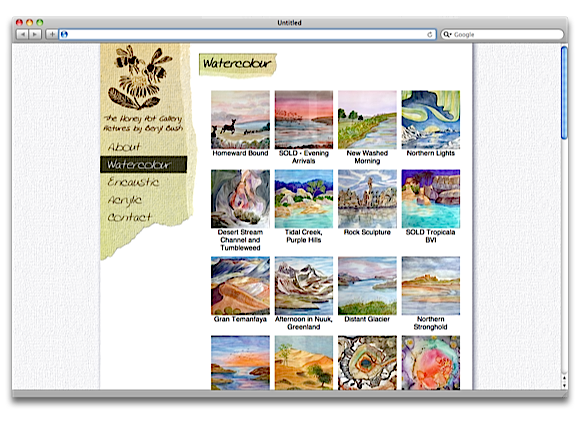Click the reload icon in address bar
Viewport: 580px width, 430px height.
coord(429,34)
